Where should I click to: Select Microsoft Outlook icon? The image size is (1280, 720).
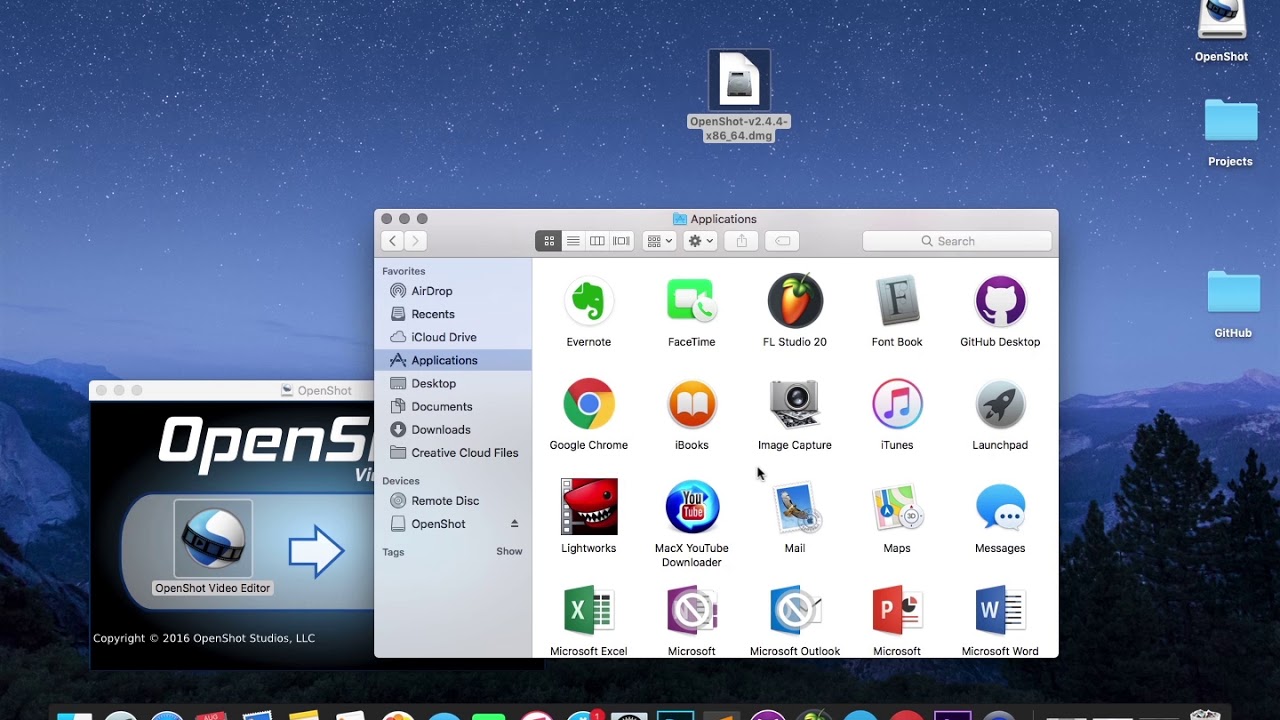[795, 610]
